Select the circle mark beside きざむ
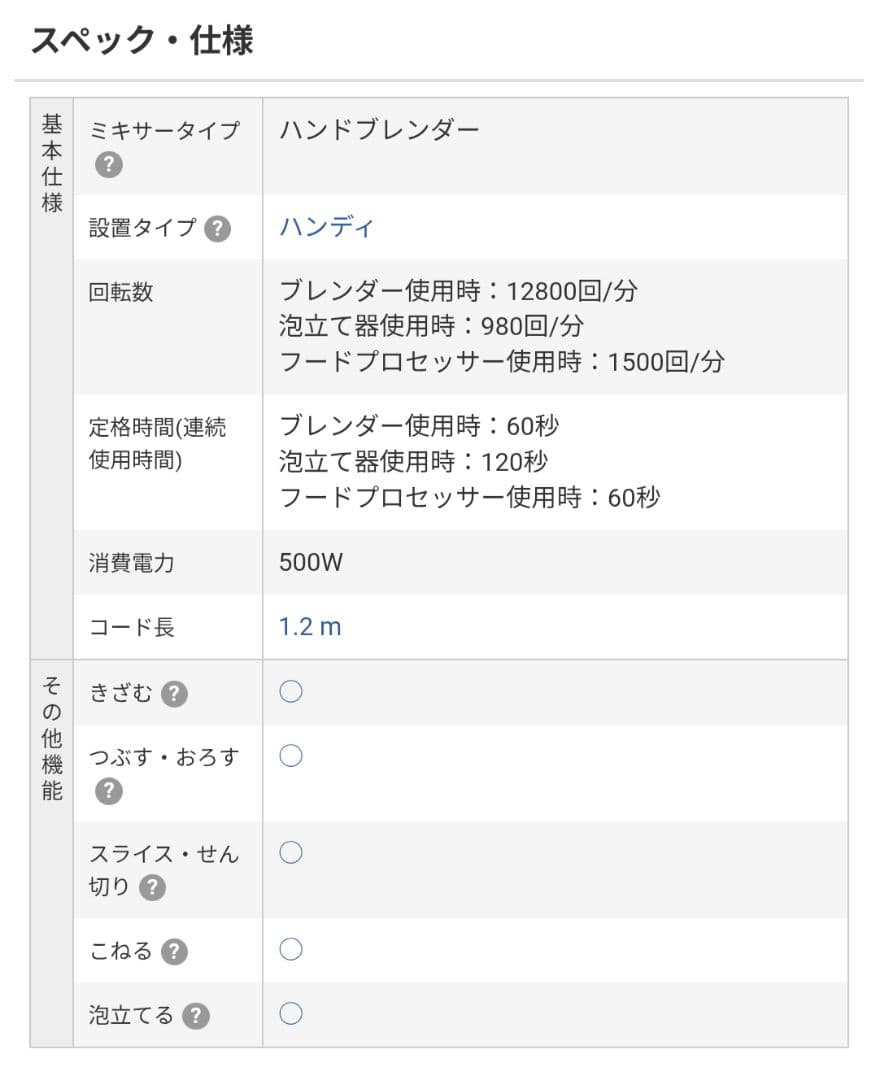The image size is (878, 1080). tap(291, 691)
